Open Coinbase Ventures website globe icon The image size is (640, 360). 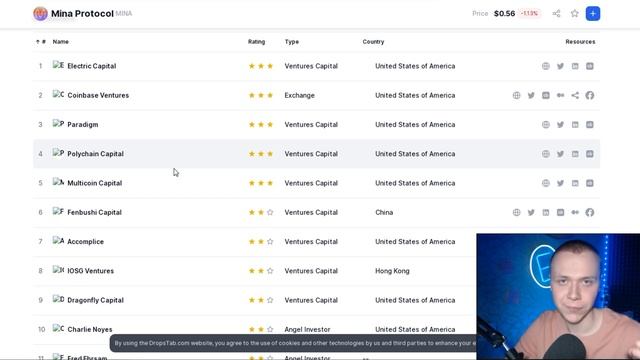[x=516, y=96]
